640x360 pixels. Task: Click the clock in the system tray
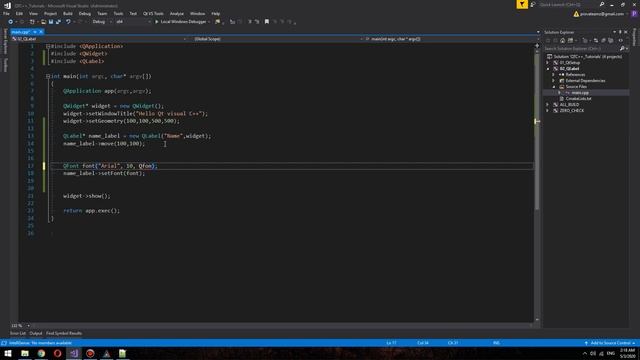(627, 353)
